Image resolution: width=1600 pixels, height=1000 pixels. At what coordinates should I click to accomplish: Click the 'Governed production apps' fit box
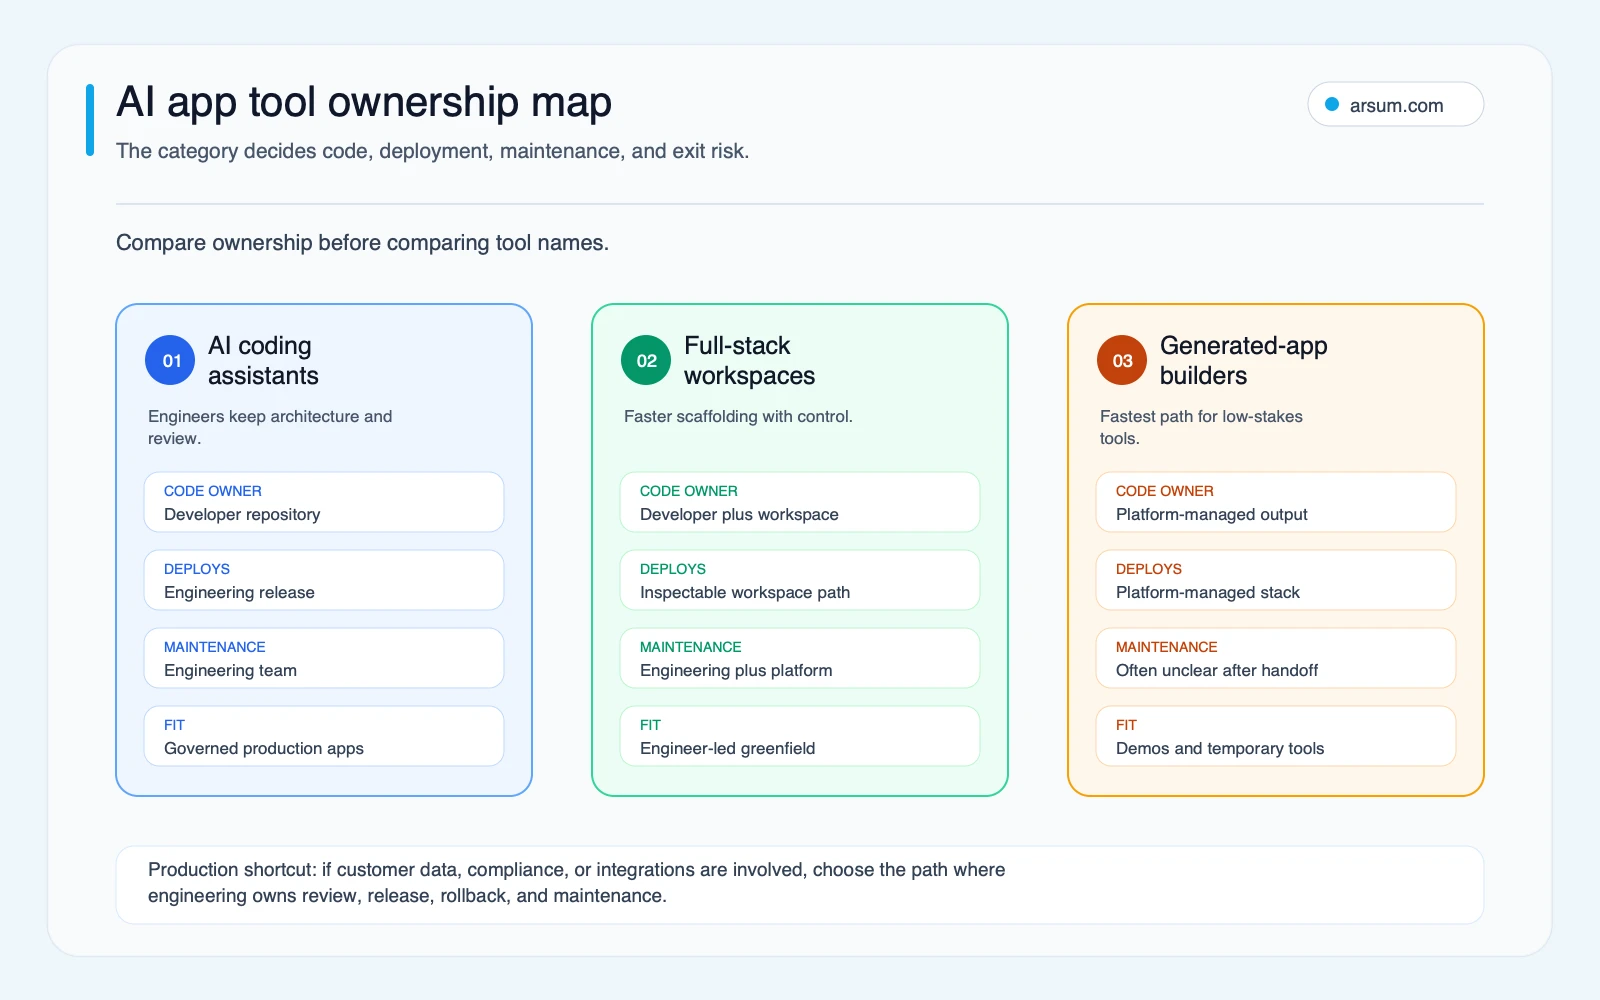tap(324, 736)
